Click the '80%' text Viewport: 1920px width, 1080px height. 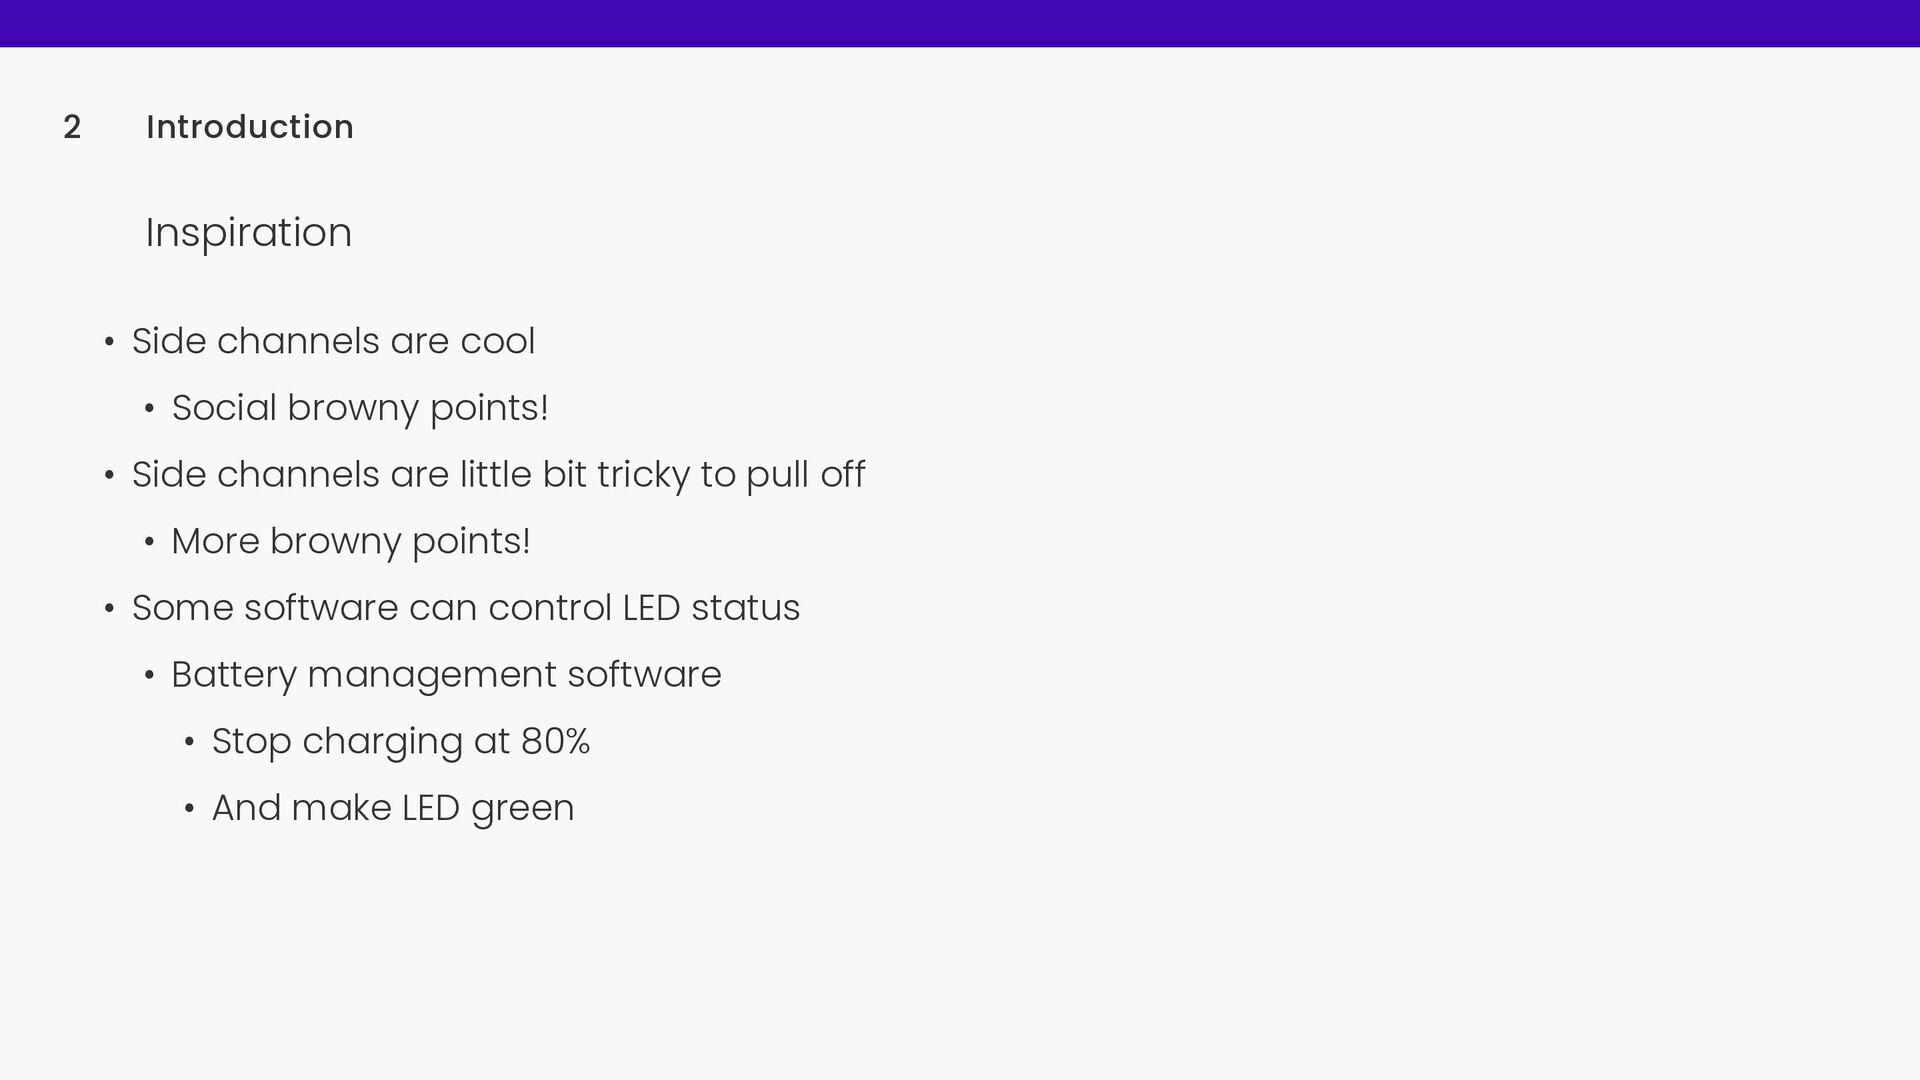555,742
